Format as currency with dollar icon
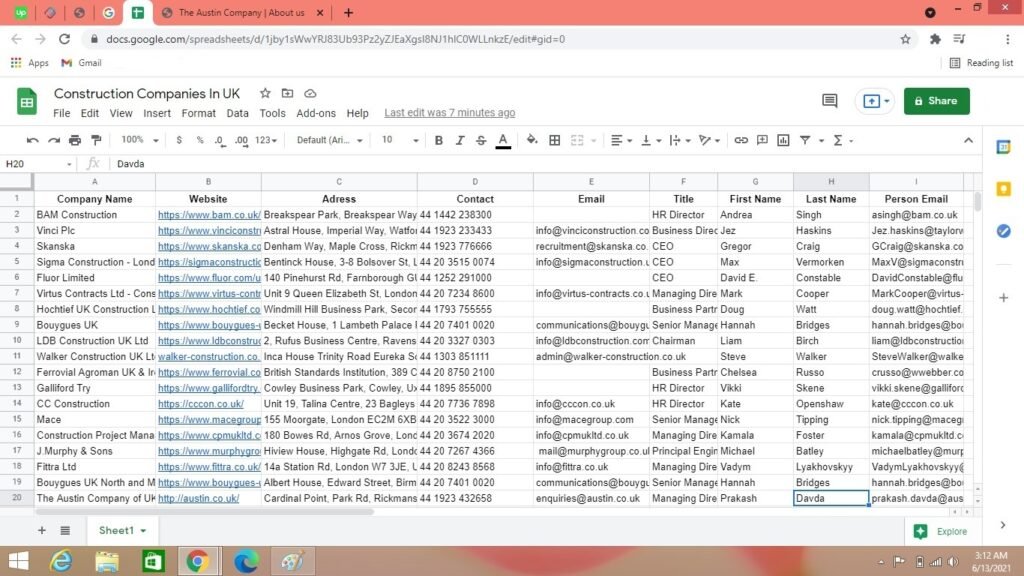The height and width of the screenshot is (576, 1024). [179, 140]
